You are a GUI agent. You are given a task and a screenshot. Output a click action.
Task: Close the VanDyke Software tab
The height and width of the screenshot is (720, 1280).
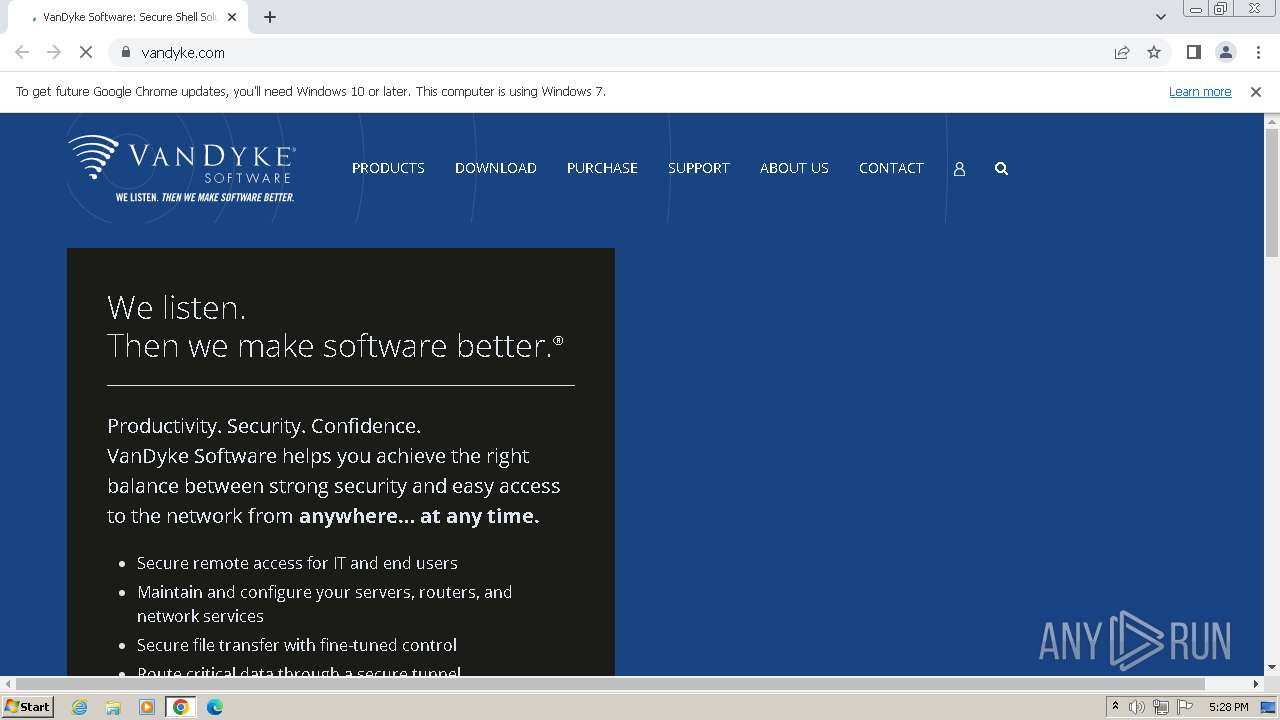point(233,17)
